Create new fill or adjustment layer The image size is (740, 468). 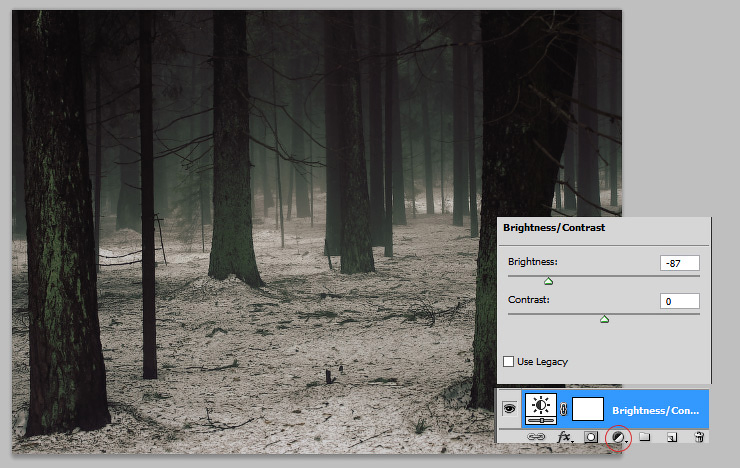[x=618, y=437]
